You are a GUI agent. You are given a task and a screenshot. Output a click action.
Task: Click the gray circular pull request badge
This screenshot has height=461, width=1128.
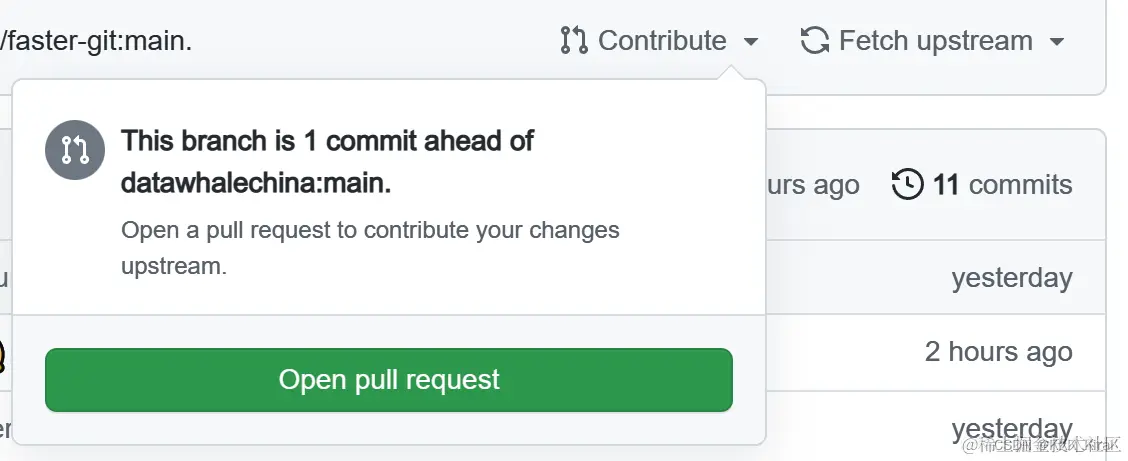tap(75, 150)
